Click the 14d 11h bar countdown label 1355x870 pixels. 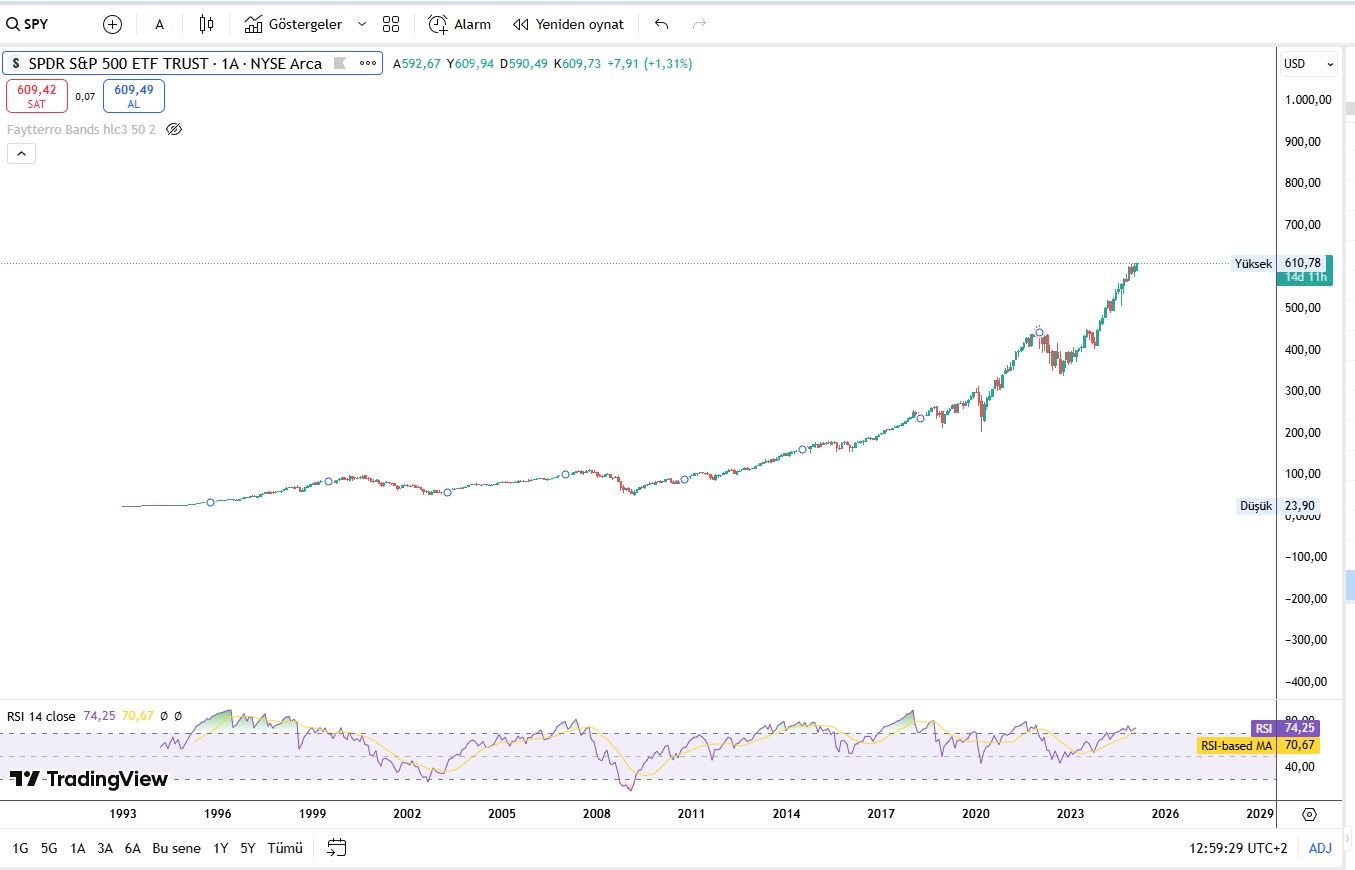click(x=1305, y=277)
